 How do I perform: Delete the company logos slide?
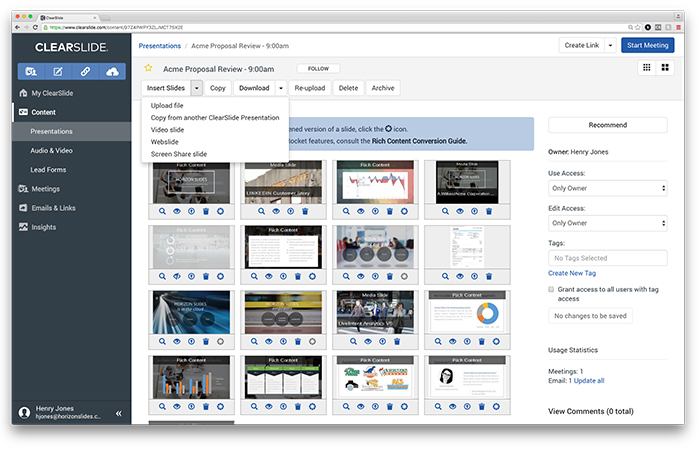pos(390,407)
